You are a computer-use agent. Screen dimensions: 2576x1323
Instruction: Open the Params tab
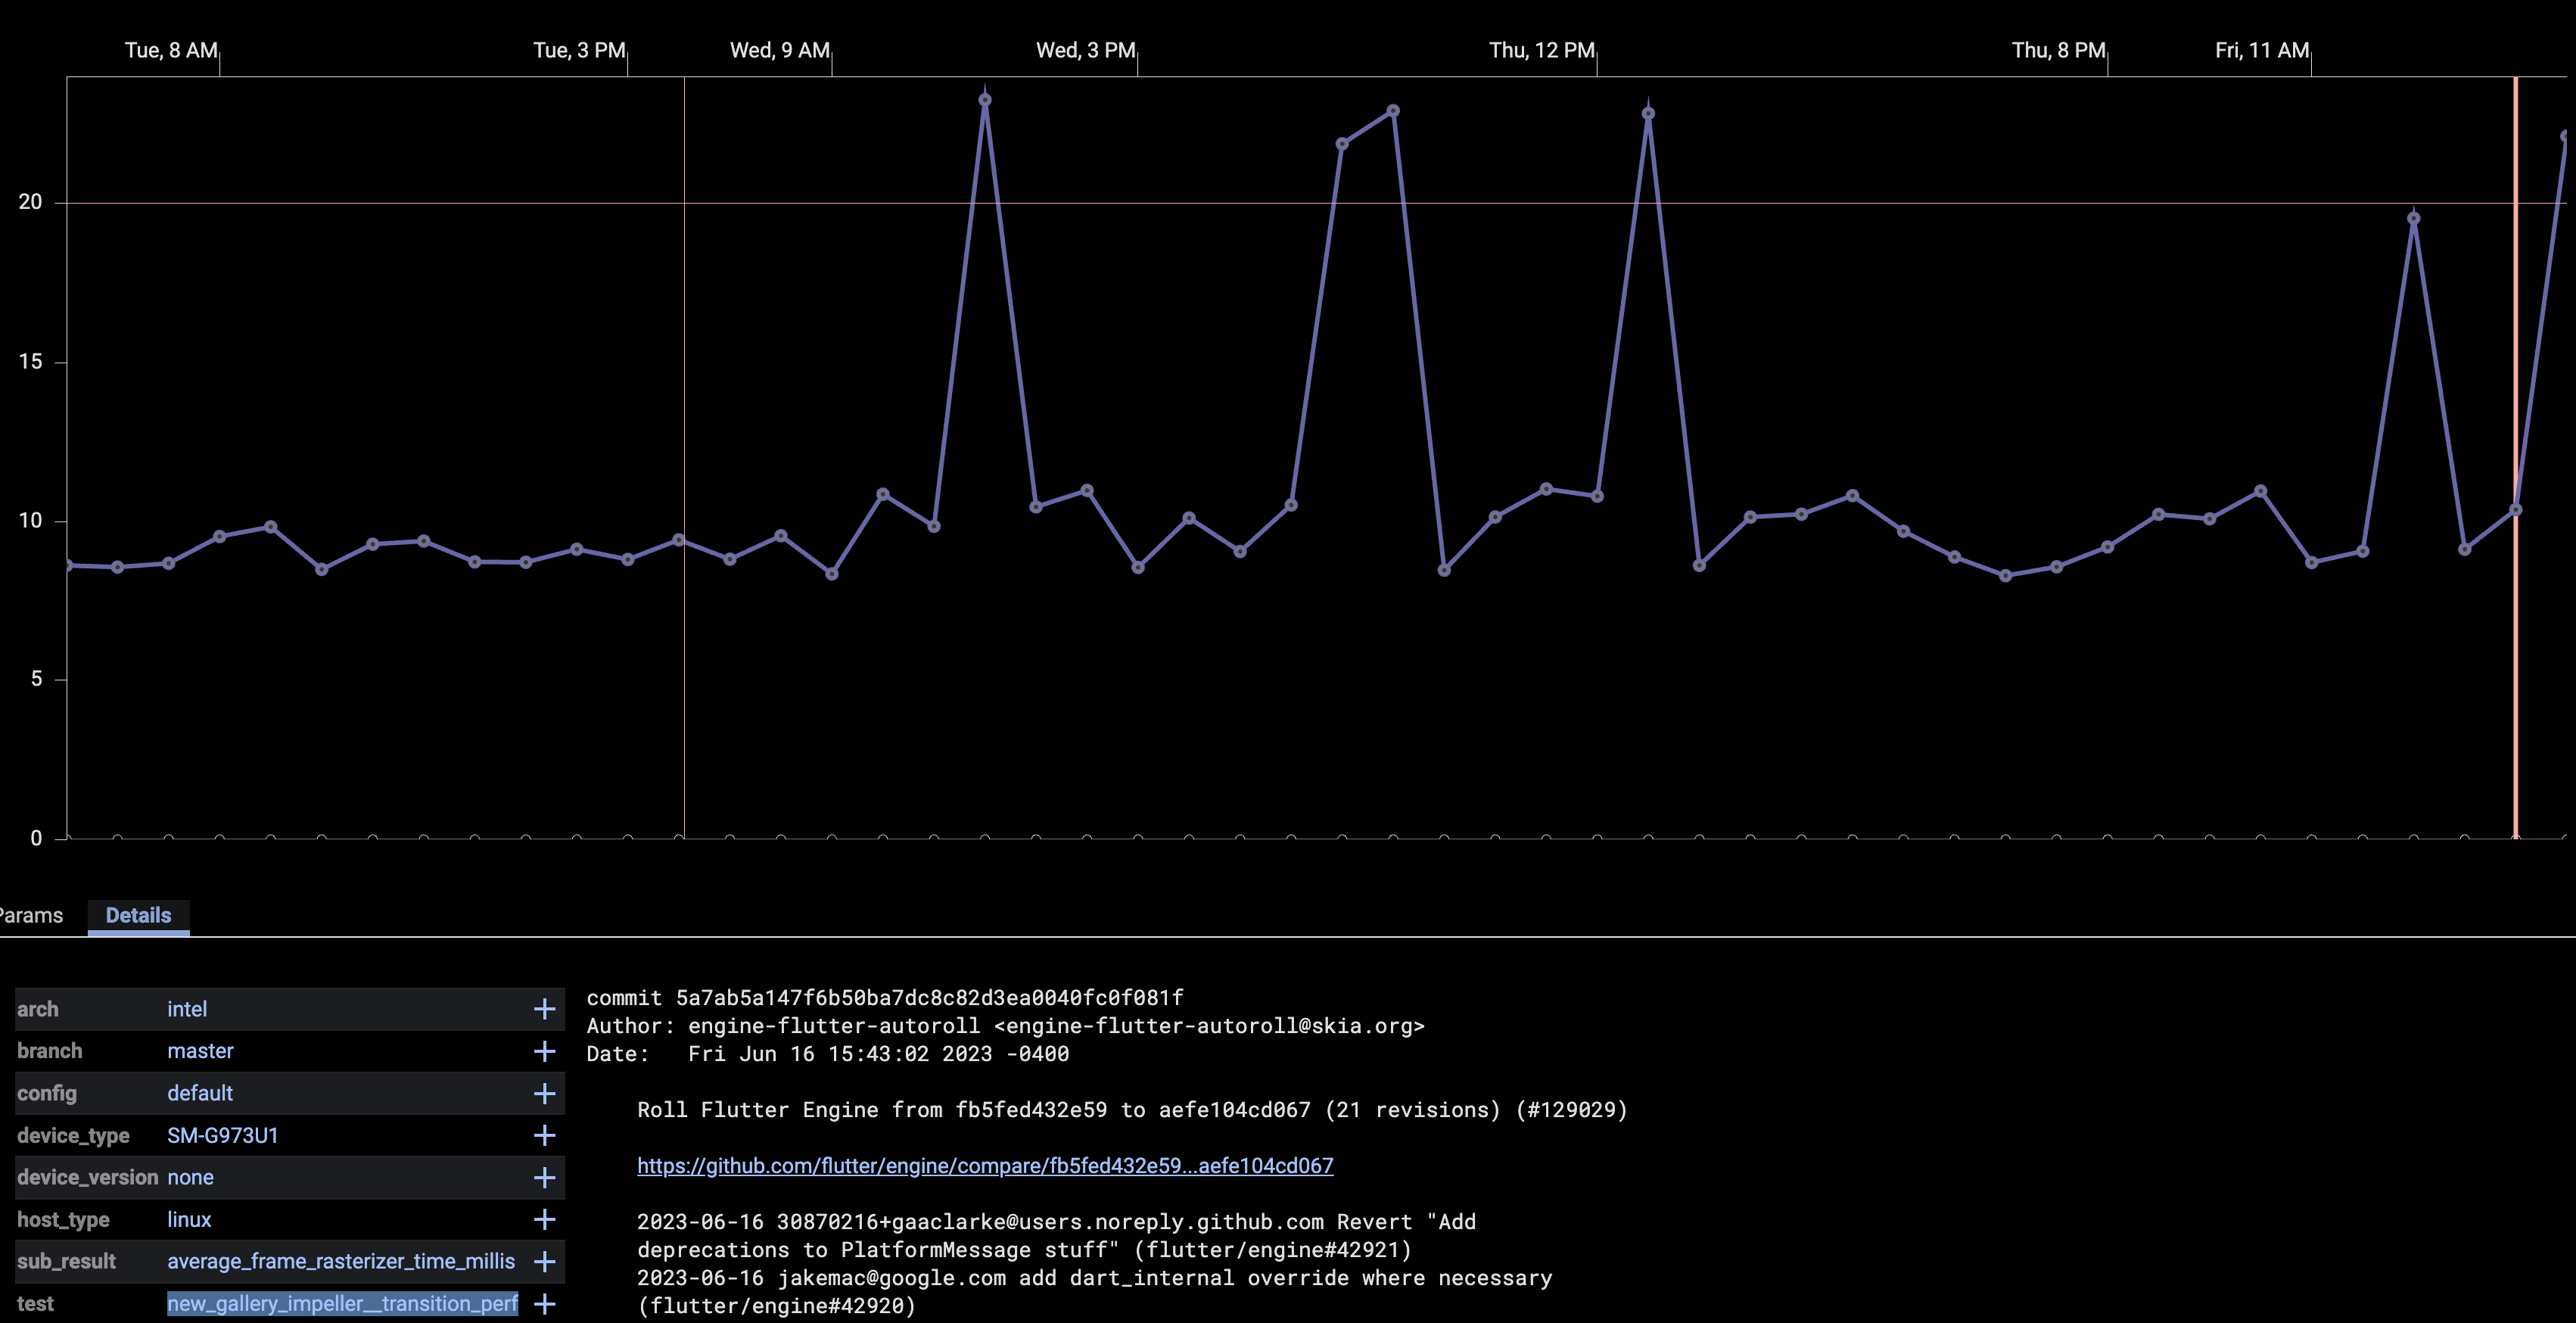pyautogui.click(x=30, y=915)
